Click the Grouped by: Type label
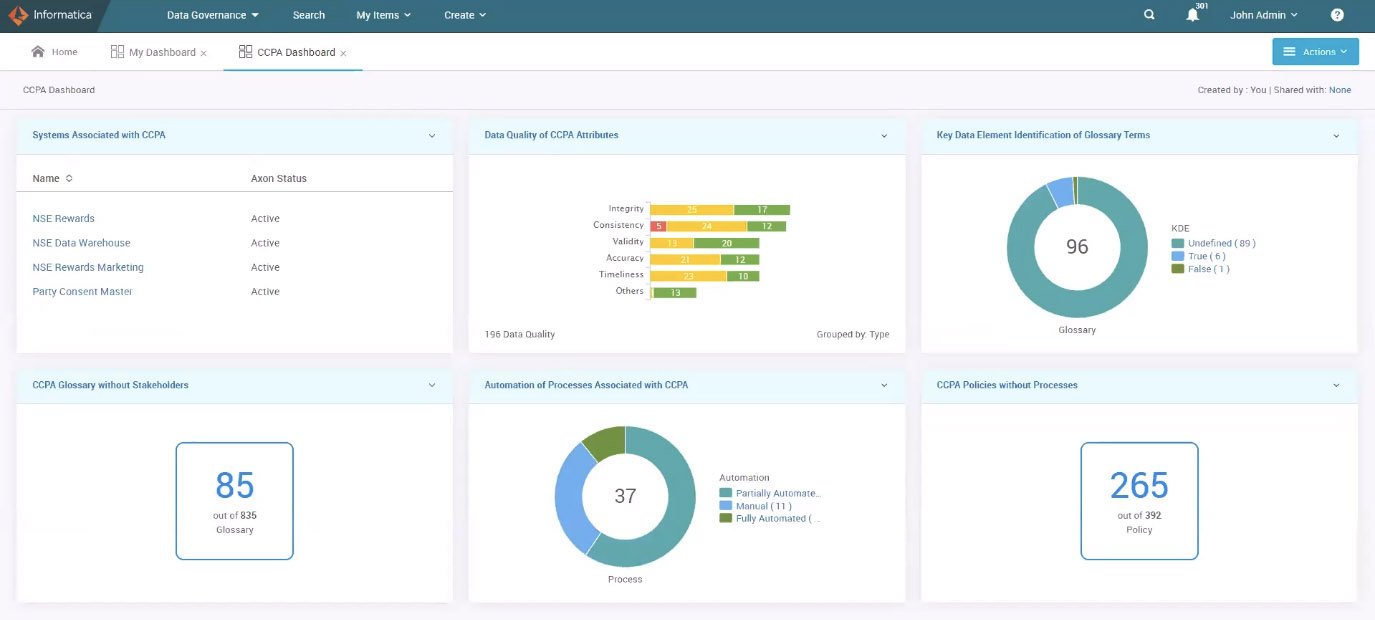This screenshot has height=620, width=1375. (853, 334)
